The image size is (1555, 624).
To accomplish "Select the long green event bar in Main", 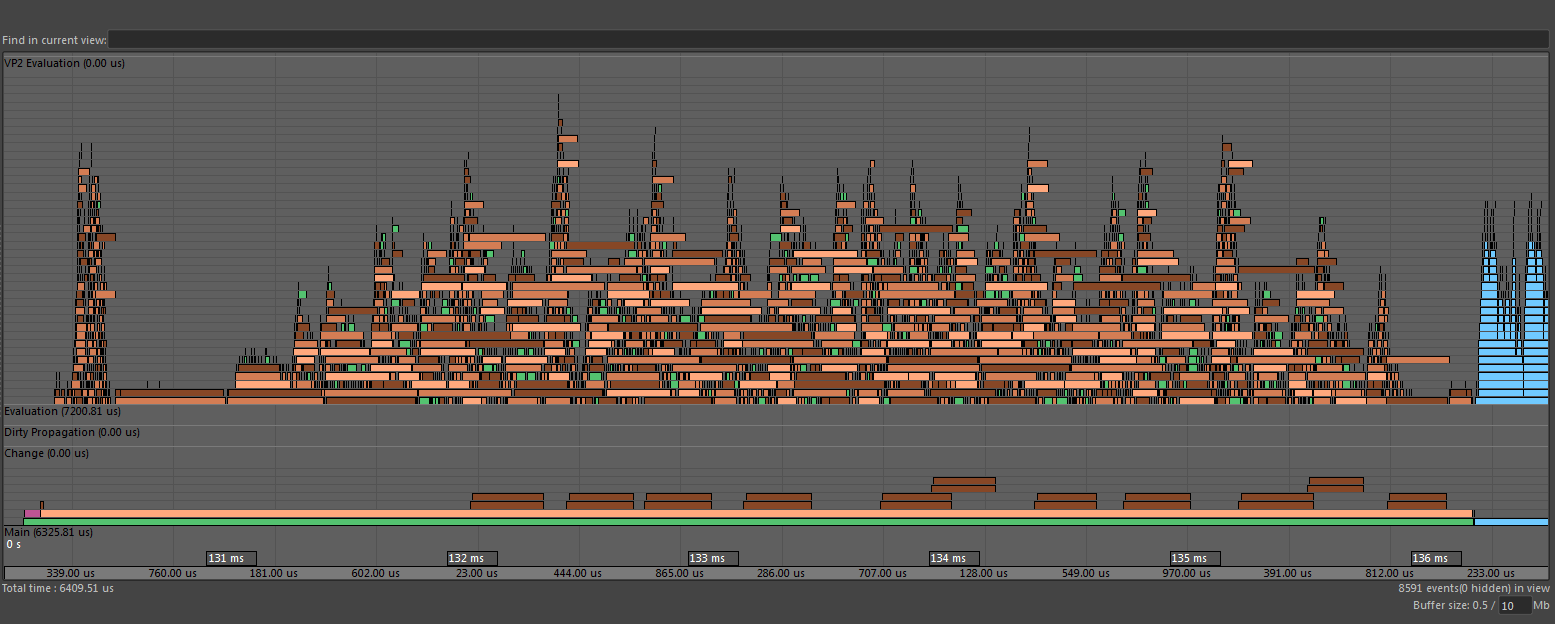I will tap(700, 522).
